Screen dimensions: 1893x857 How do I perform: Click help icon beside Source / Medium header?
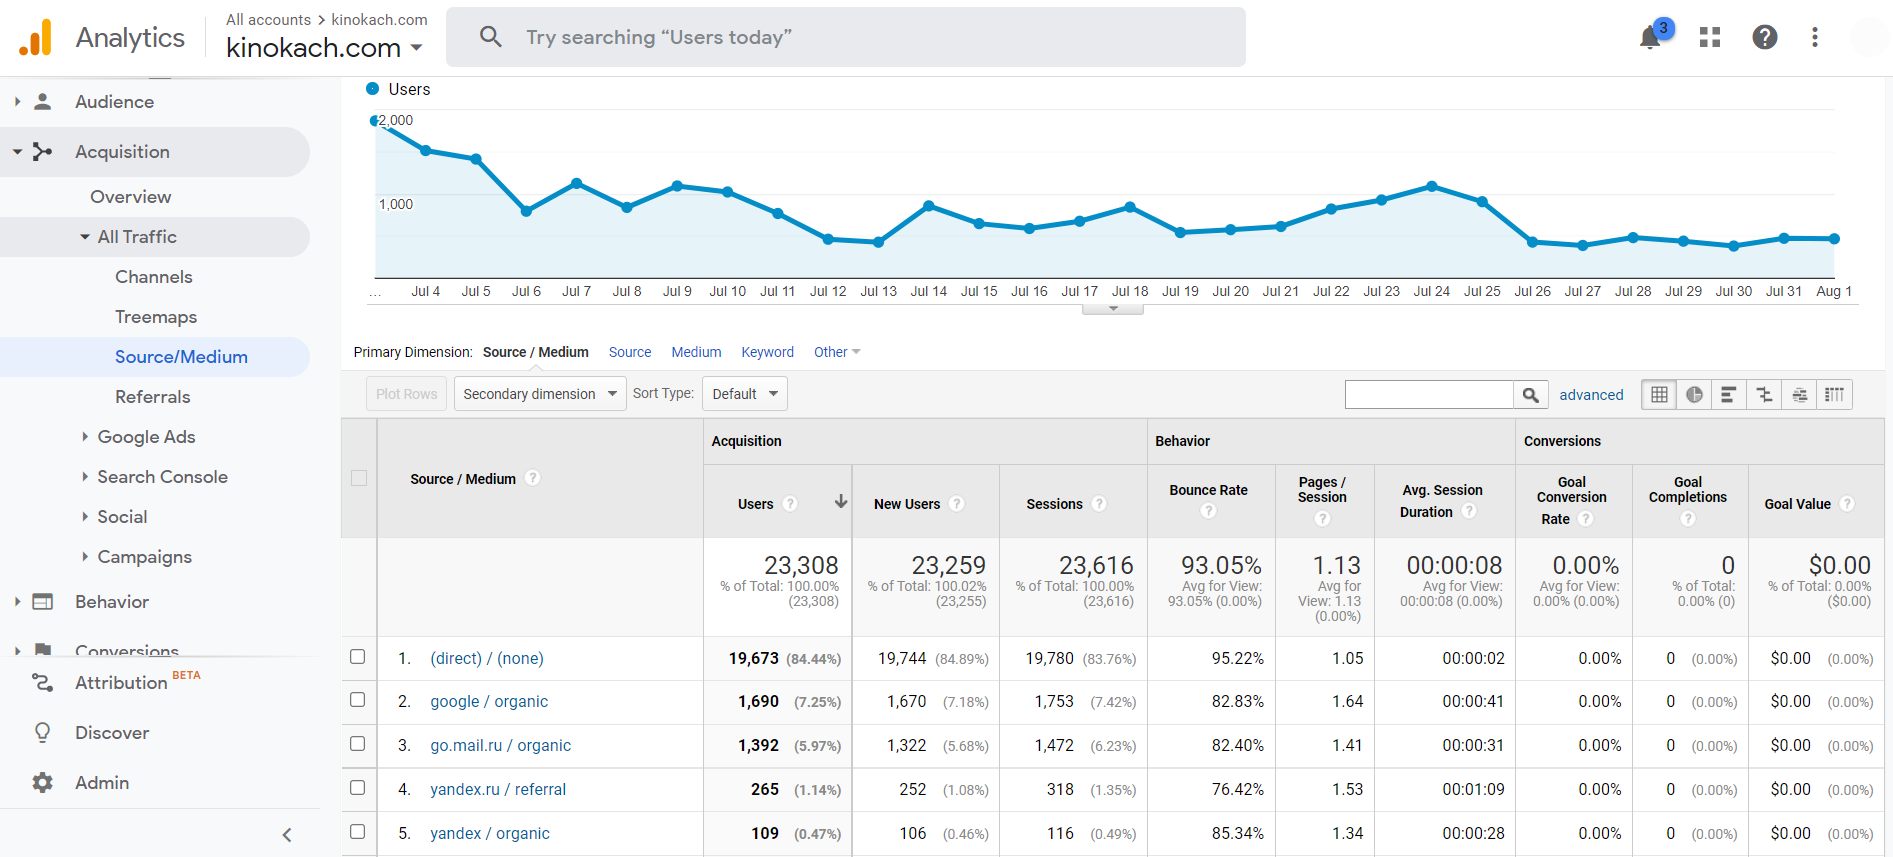(533, 478)
